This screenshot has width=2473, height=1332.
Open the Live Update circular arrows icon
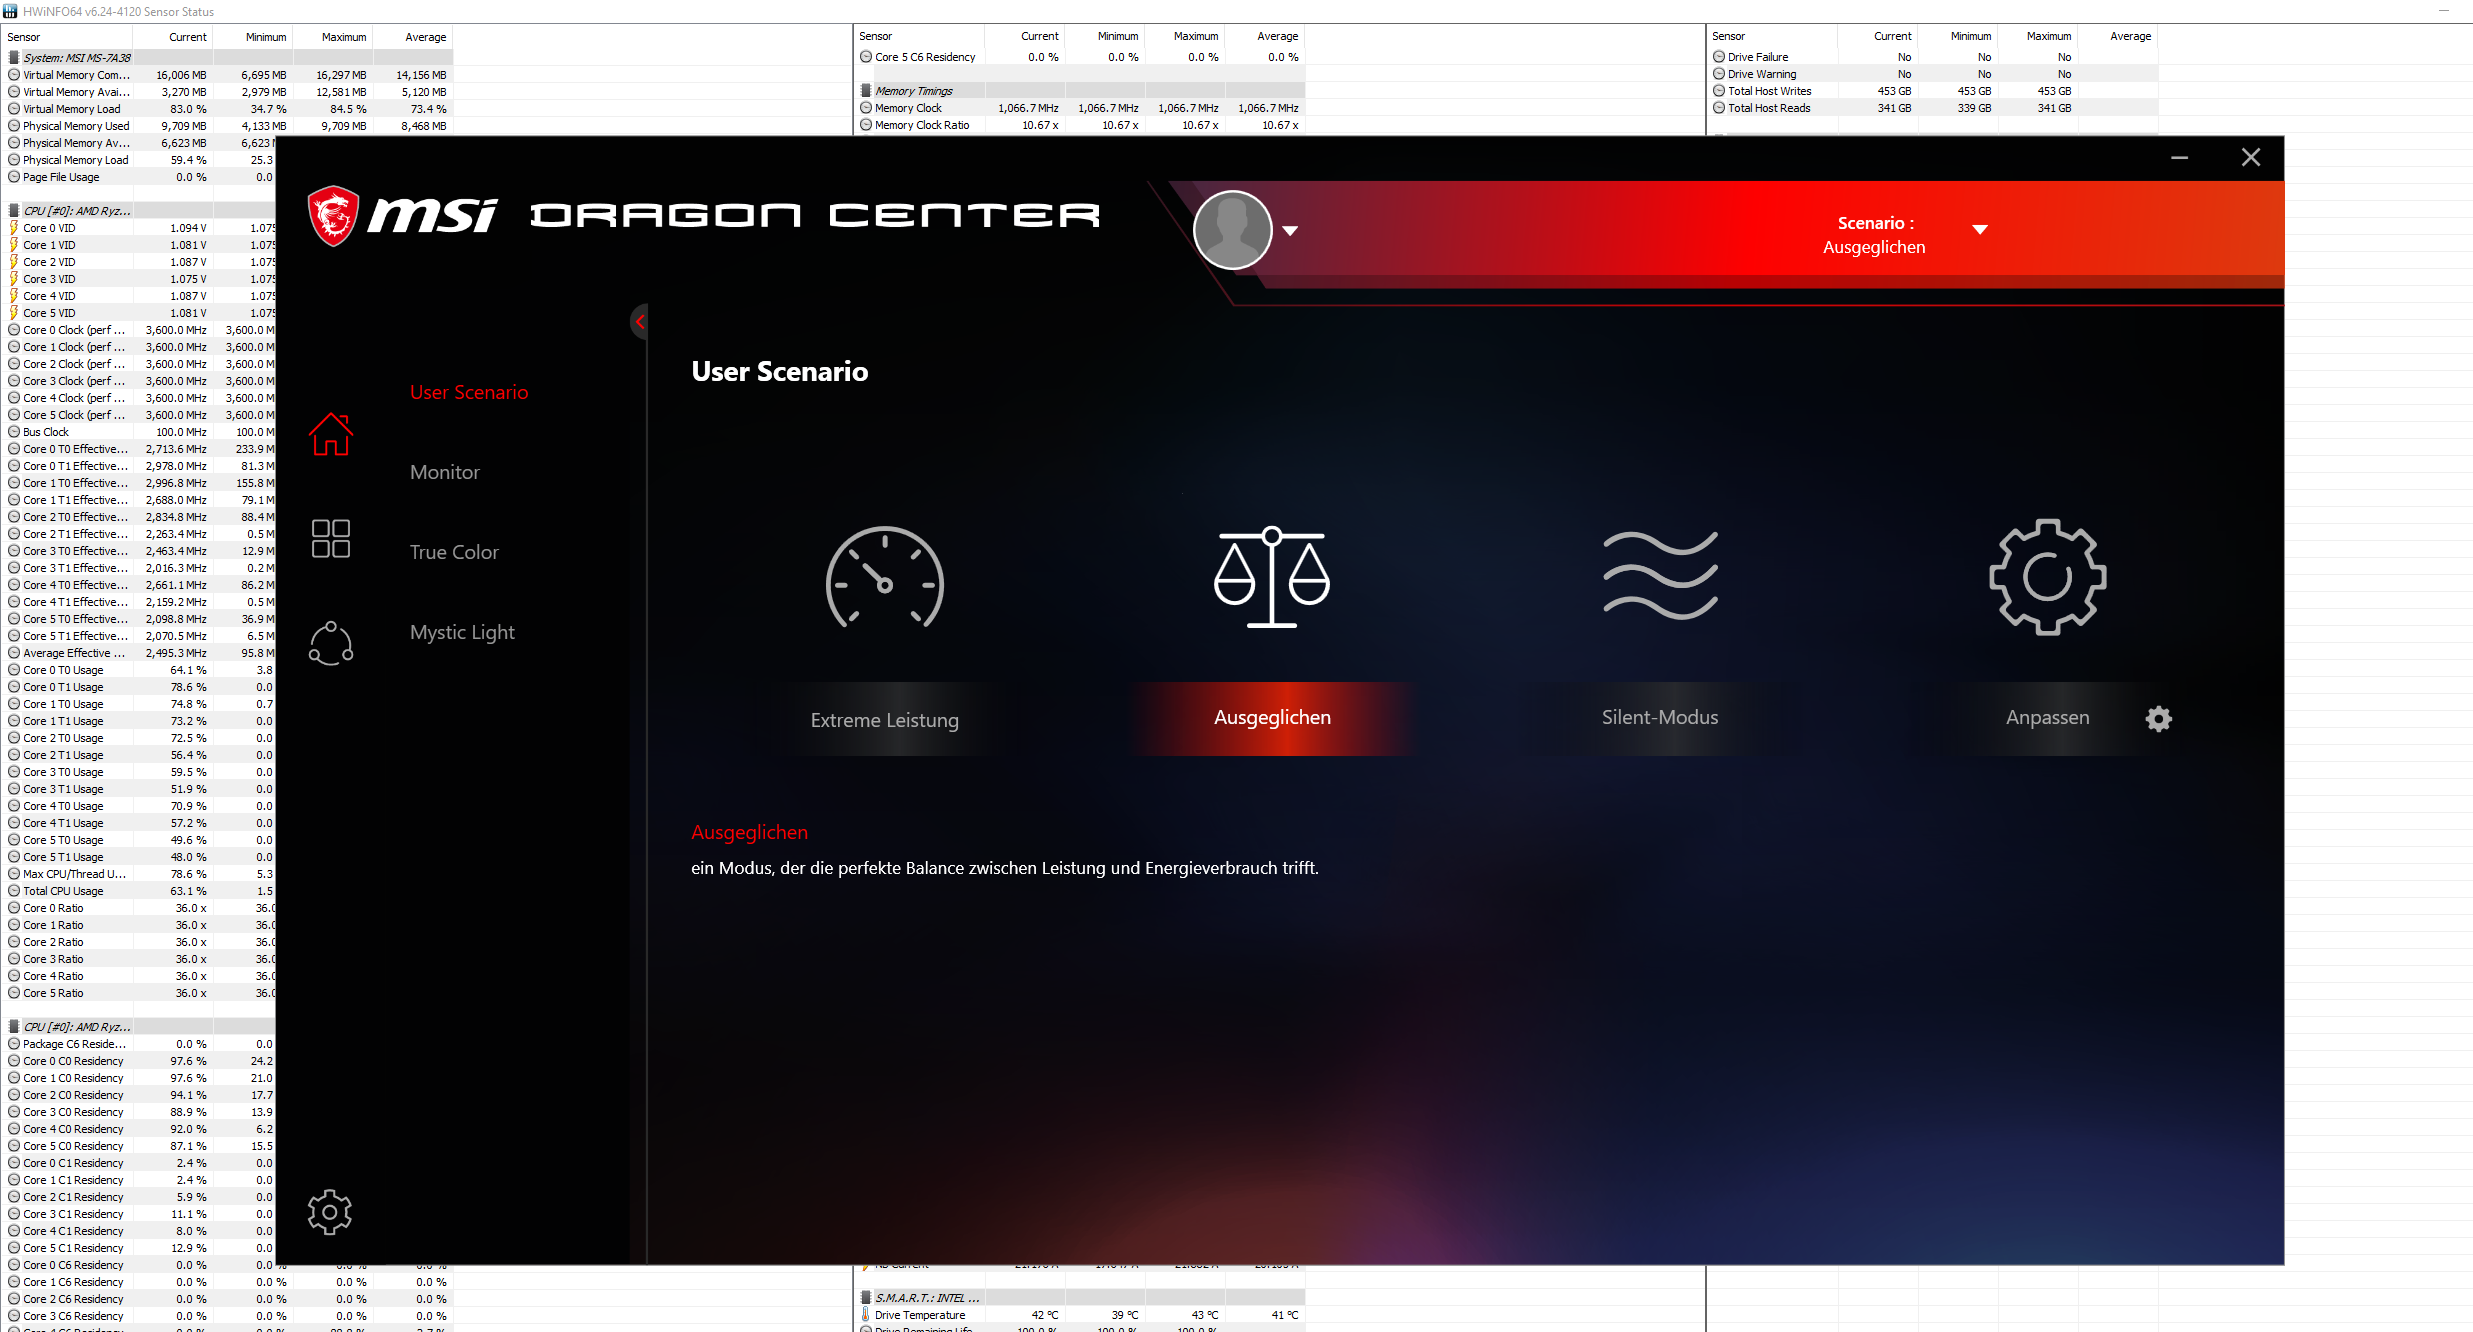(331, 644)
